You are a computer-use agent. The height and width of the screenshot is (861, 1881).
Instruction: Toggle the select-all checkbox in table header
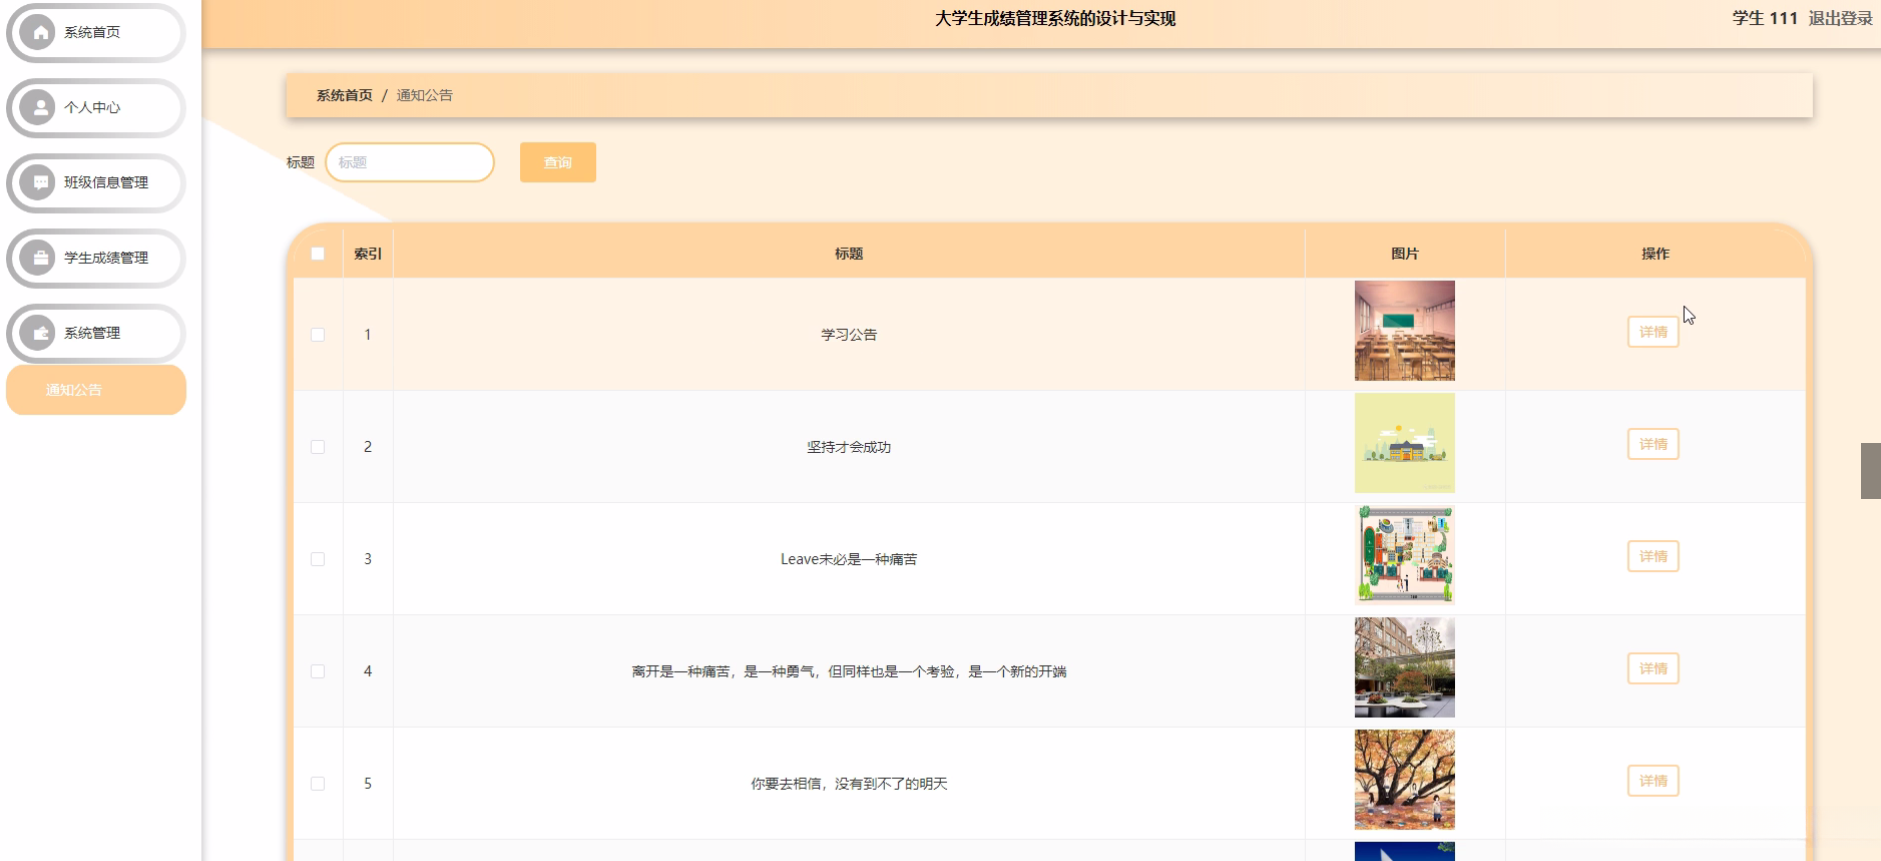click(318, 254)
